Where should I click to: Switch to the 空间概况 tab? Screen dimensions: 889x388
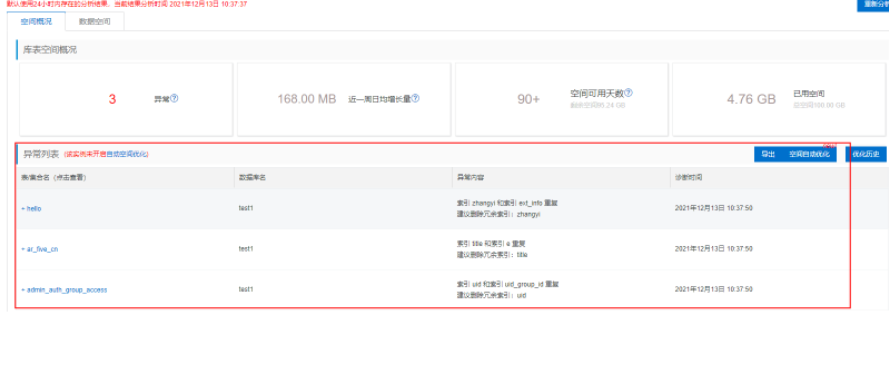click(36, 22)
